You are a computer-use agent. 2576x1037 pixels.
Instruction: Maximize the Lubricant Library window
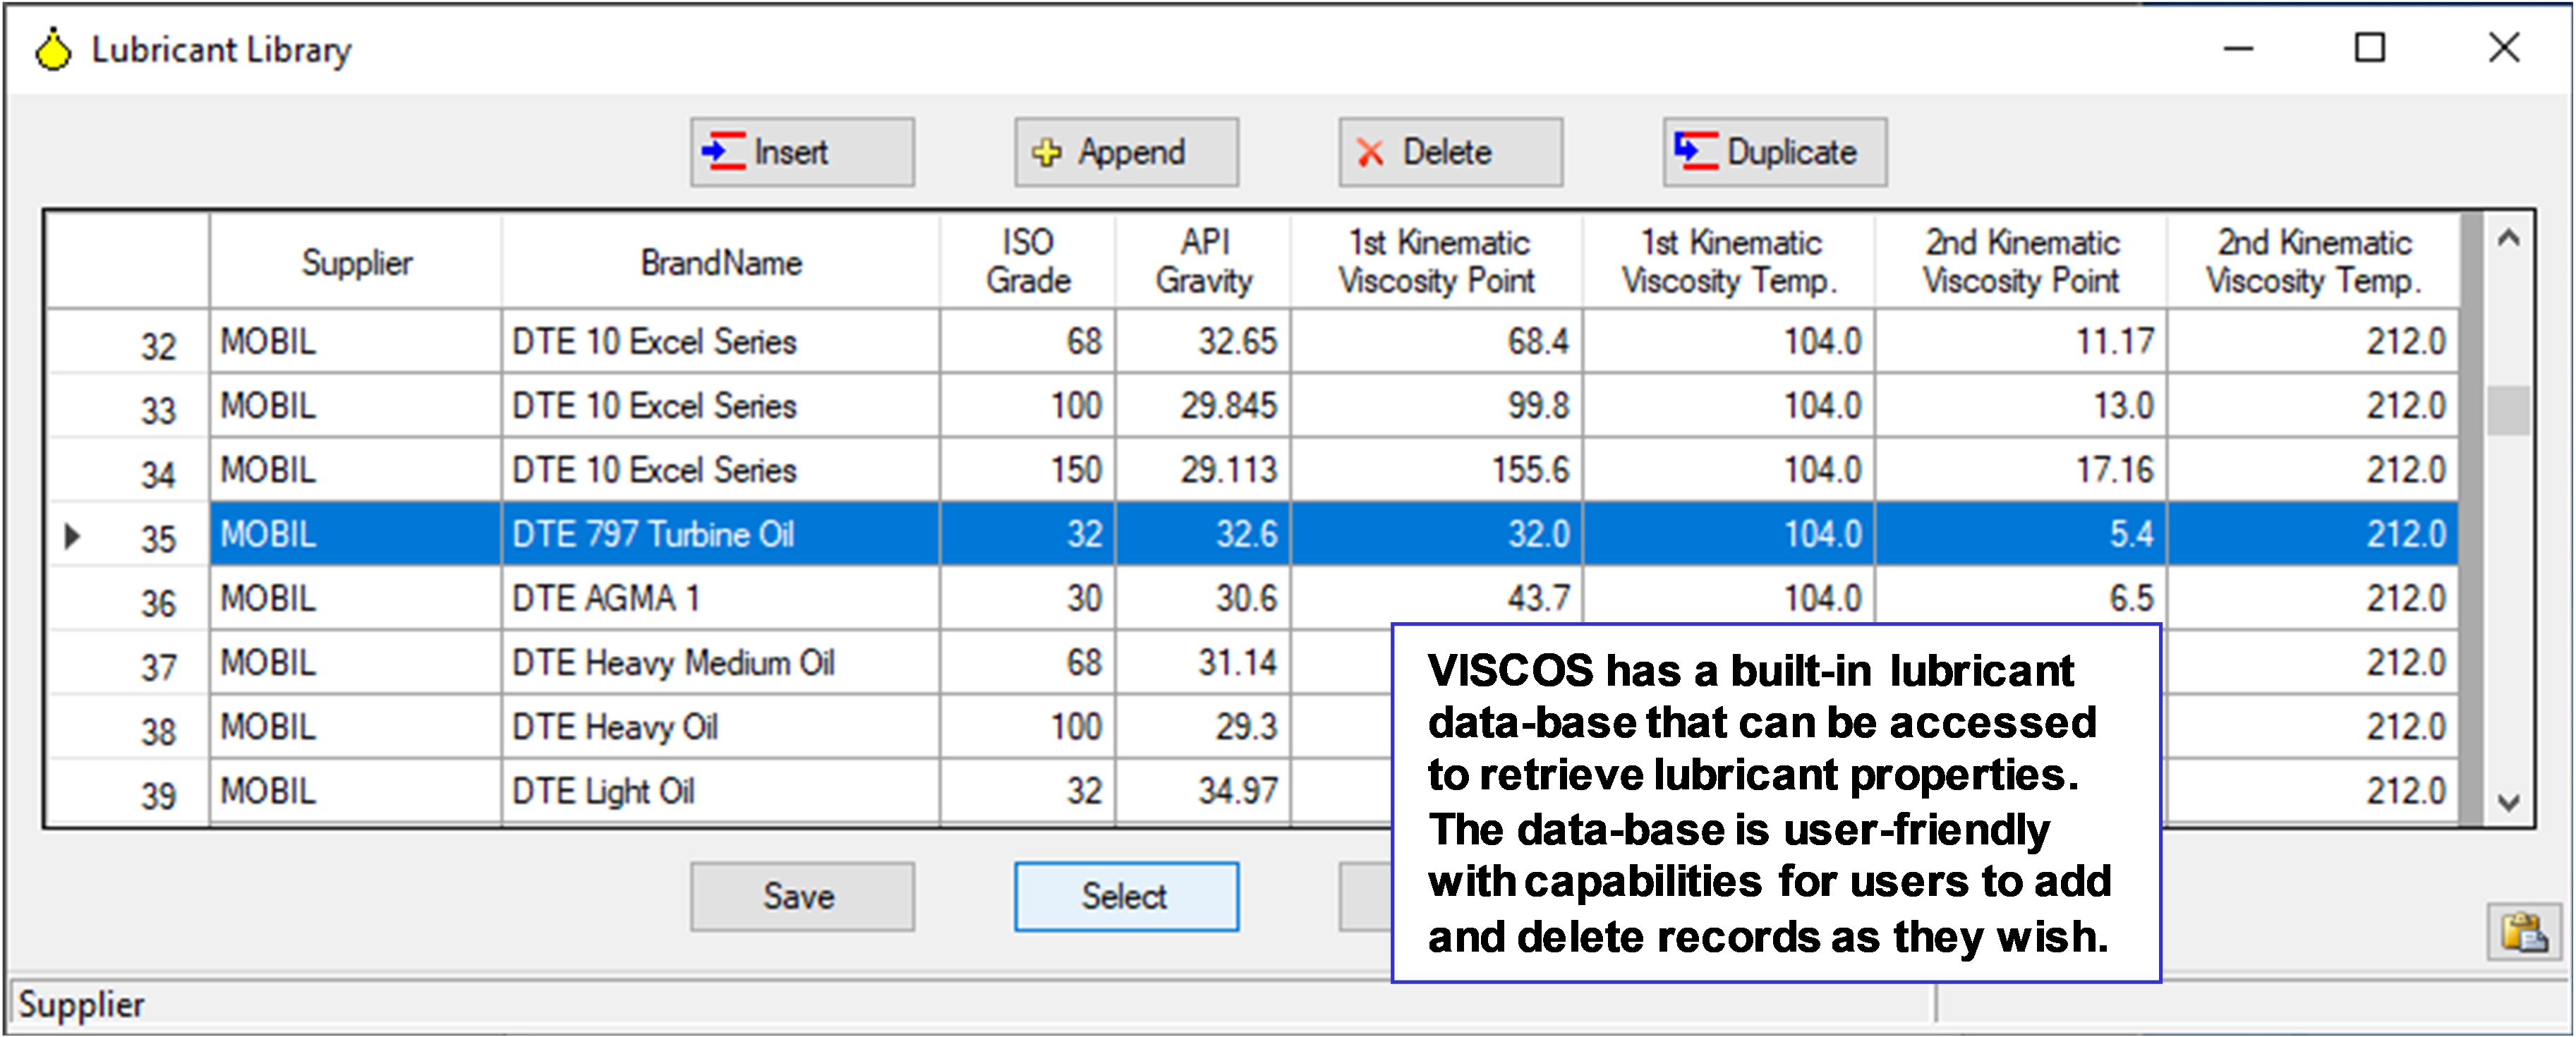click(x=2370, y=48)
